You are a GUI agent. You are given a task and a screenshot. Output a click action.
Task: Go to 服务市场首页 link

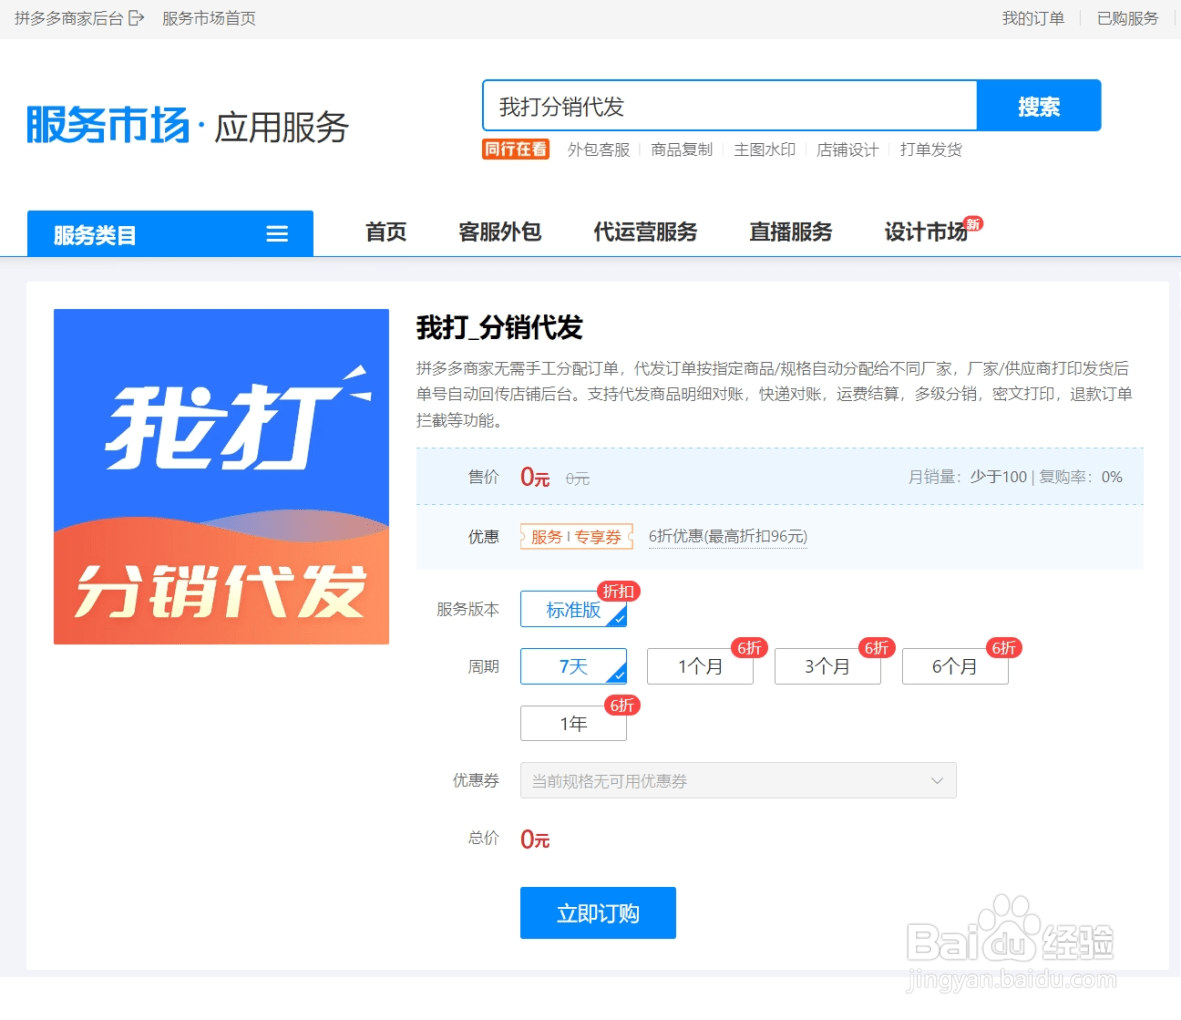(209, 18)
